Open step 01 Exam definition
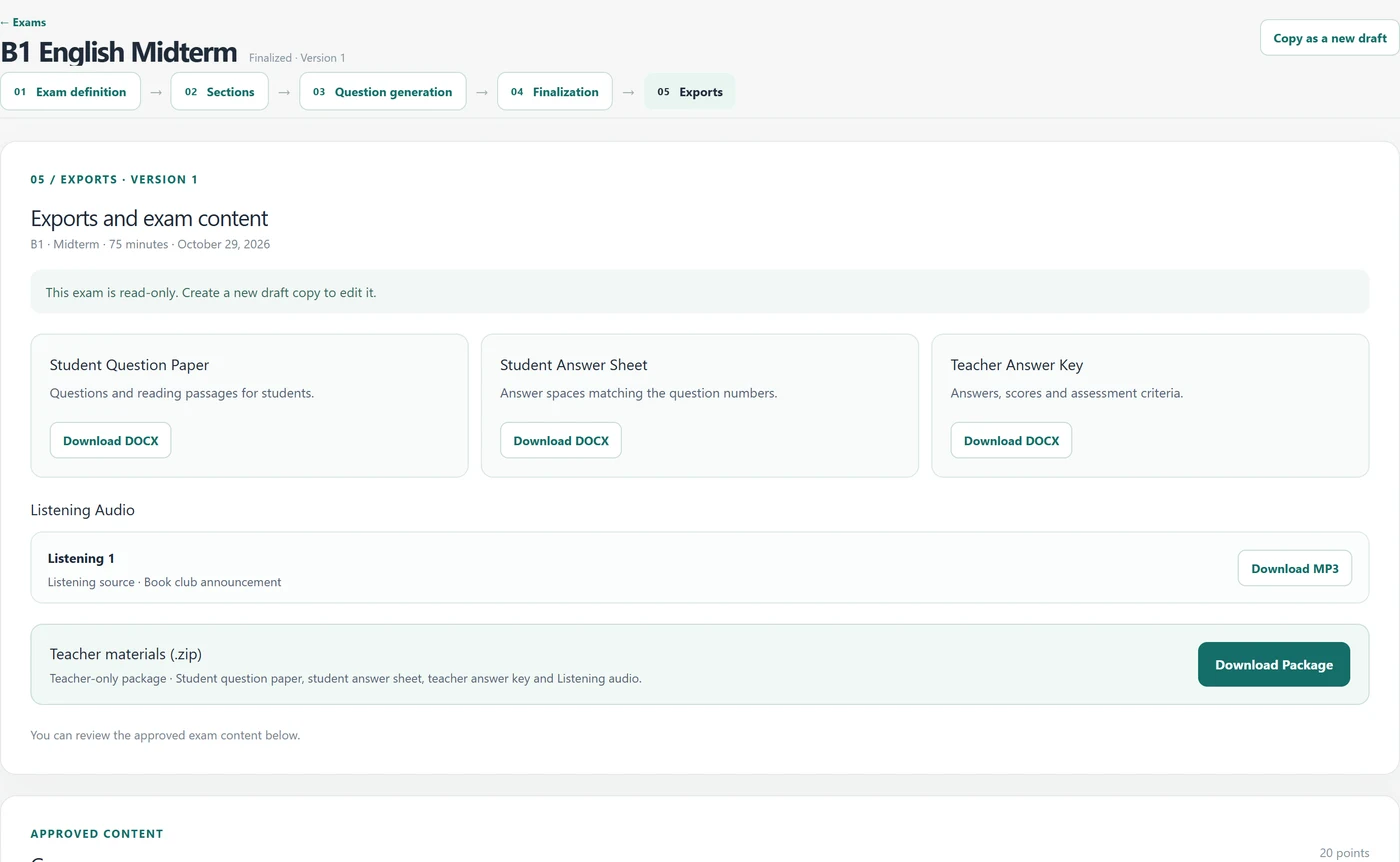This screenshot has height=862, width=1400. 70,91
